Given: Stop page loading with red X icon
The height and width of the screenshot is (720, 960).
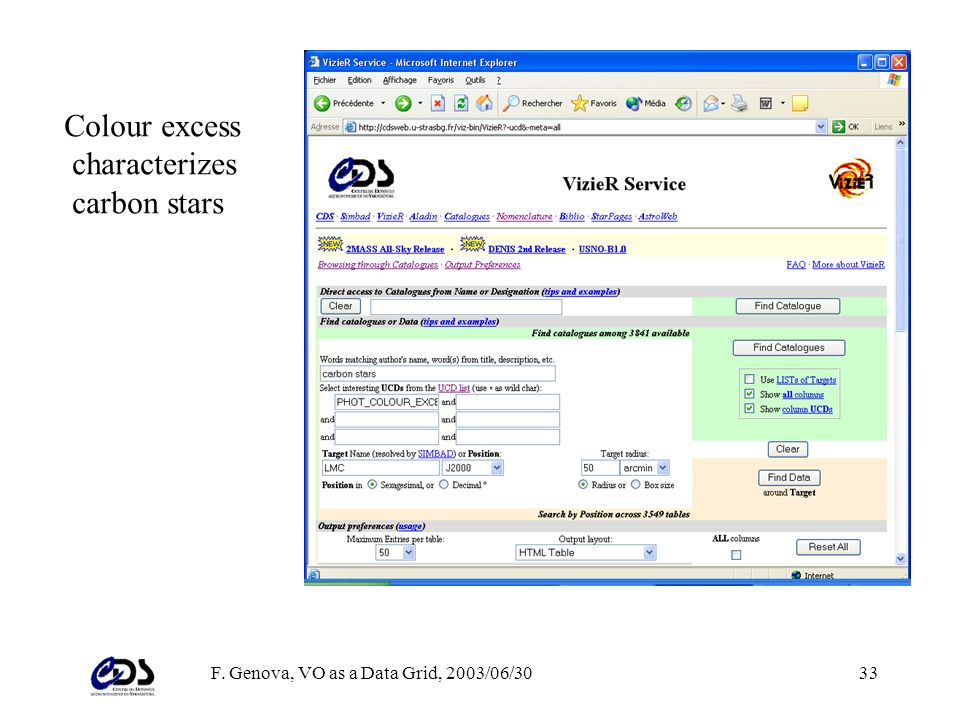Looking at the screenshot, I should [437, 103].
